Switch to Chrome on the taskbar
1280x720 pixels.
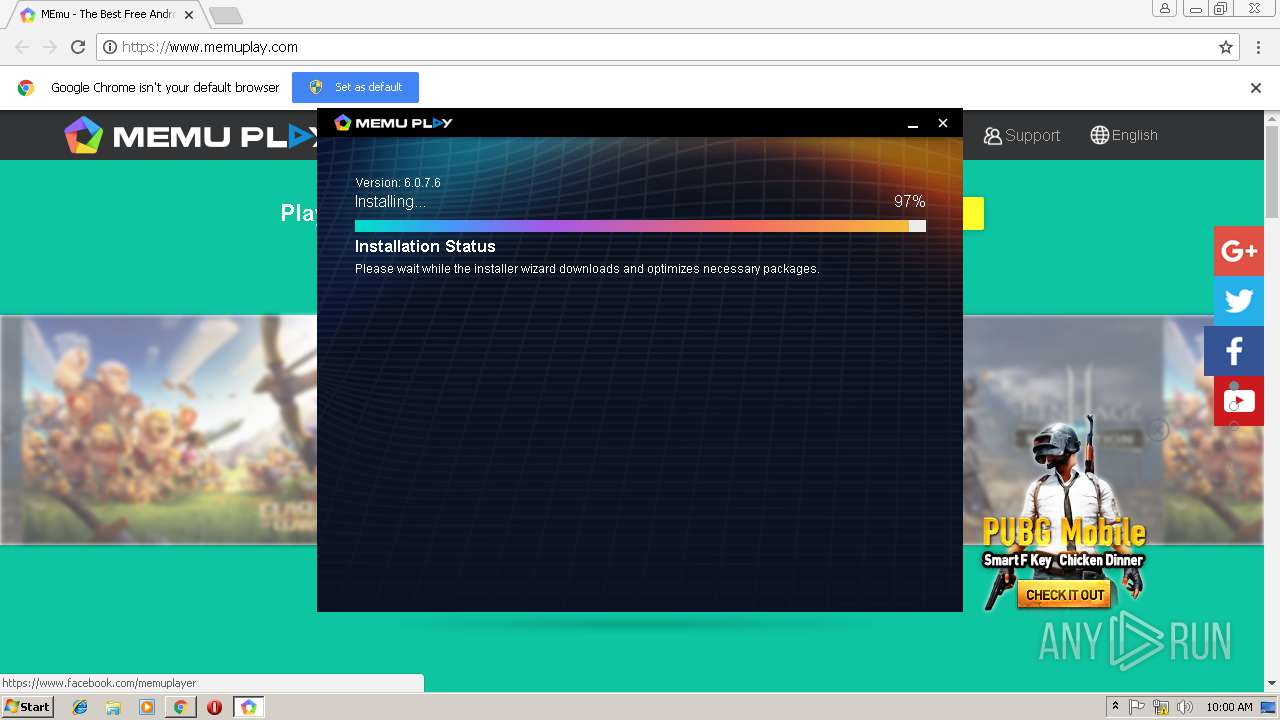pyautogui.click(x=180, y=707)
